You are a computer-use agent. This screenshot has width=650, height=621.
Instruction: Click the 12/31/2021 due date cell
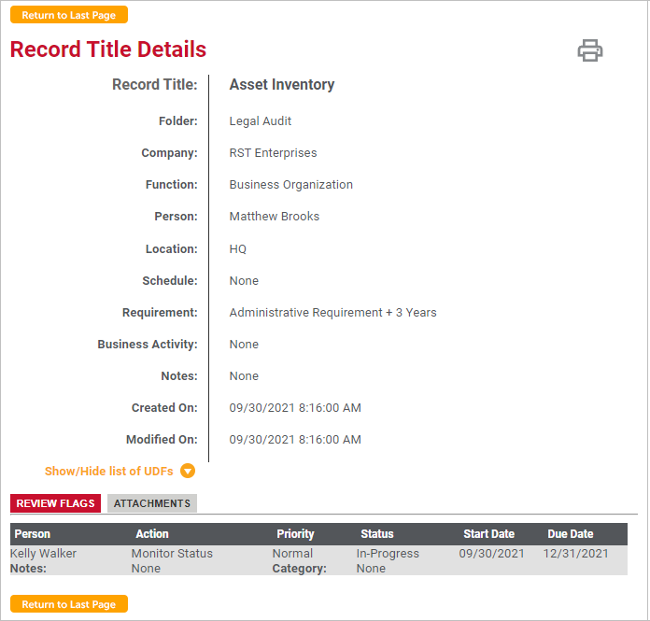coord(575,553)
